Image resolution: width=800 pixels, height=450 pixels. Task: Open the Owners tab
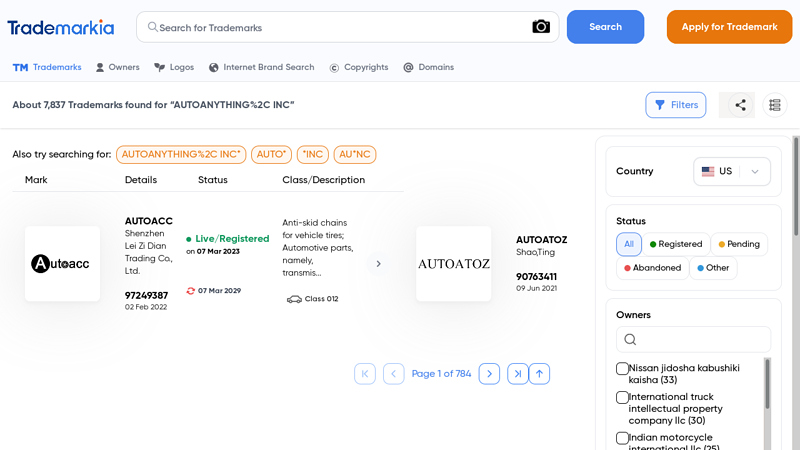pyautogui.click(x=117, y=67)
